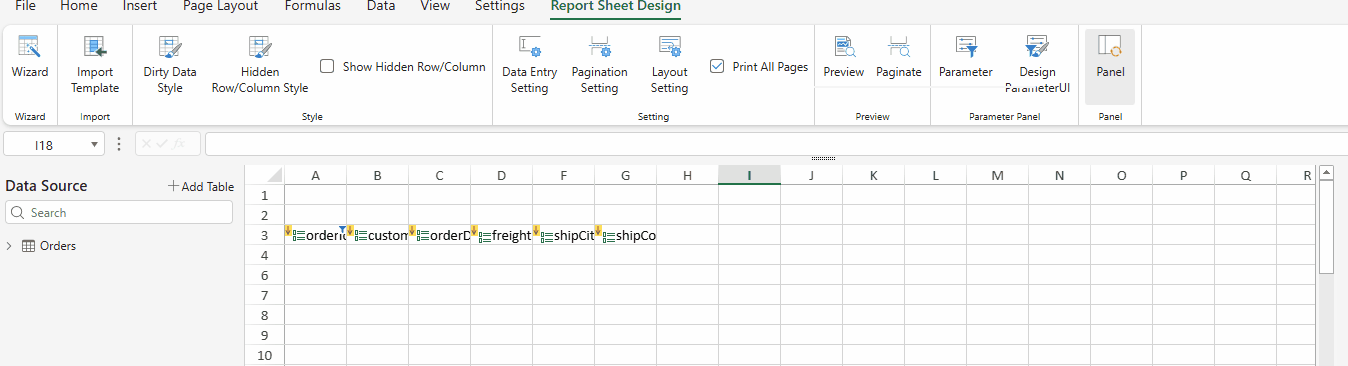This screenshot has height=366, width=1348.
Task: Click the Import Template icon
Action: click(x=95, y=65)
